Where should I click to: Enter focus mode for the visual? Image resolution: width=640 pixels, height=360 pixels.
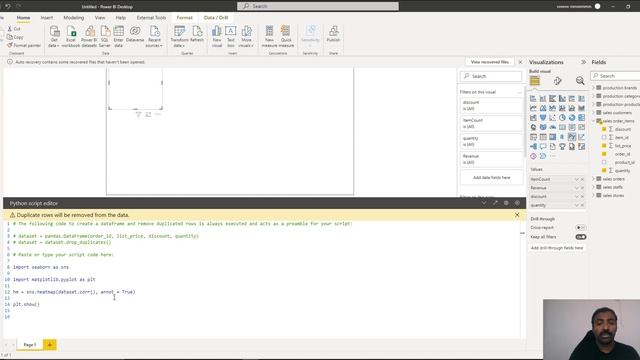pyautogui.click(x=148, y=114)
